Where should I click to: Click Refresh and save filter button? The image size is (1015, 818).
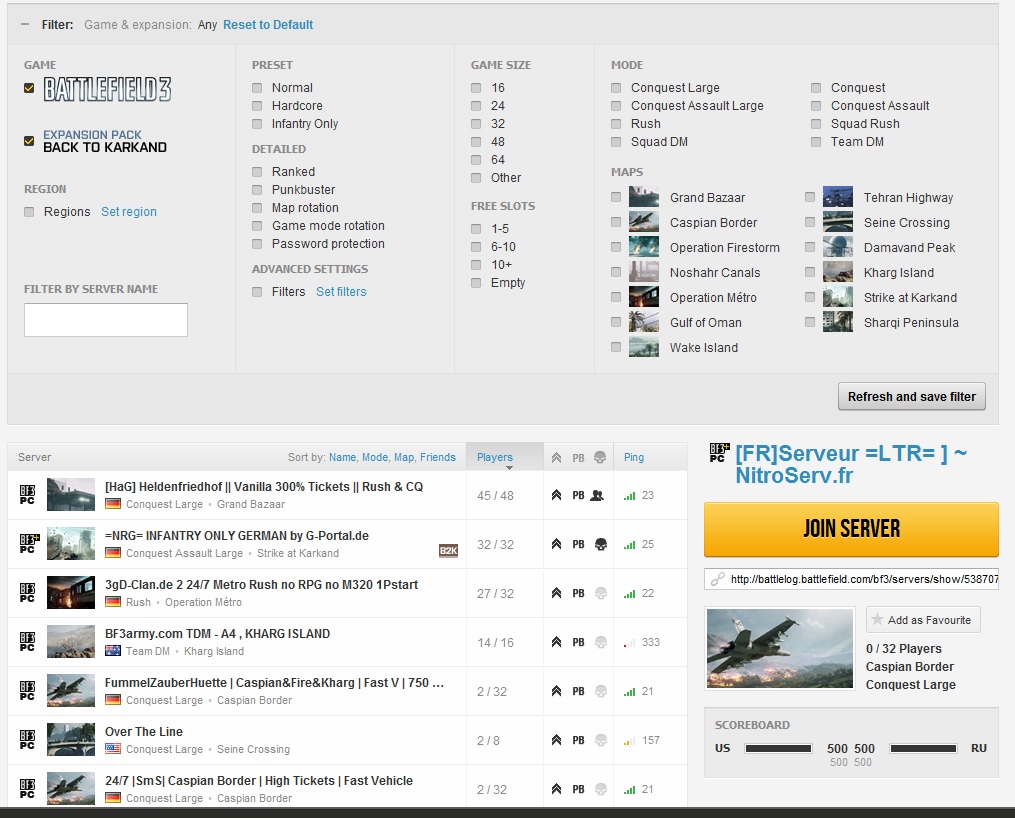click(911, 397)
